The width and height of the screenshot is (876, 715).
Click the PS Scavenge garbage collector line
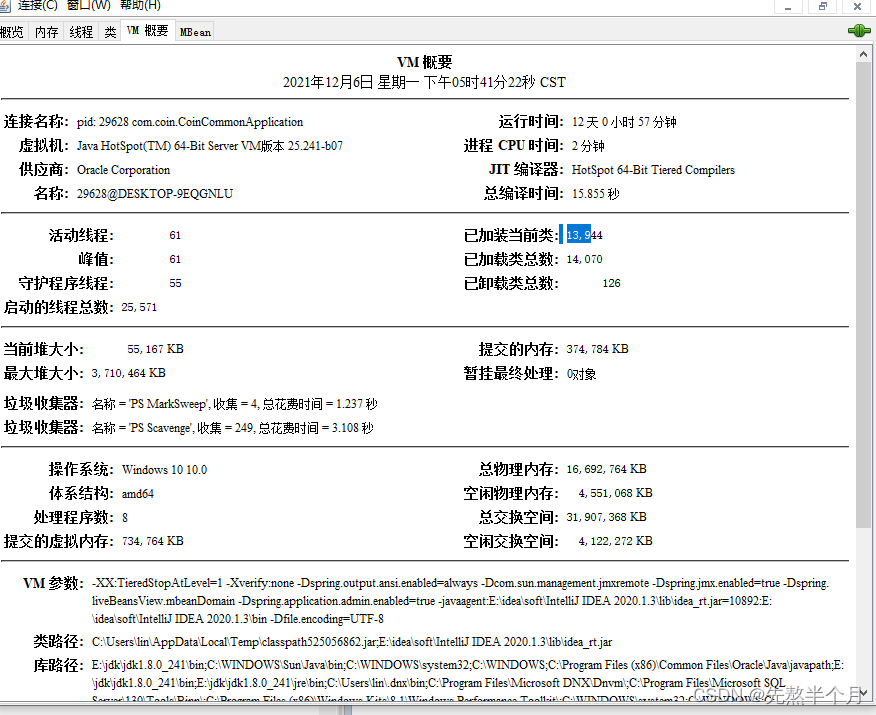tap(232, 428)
